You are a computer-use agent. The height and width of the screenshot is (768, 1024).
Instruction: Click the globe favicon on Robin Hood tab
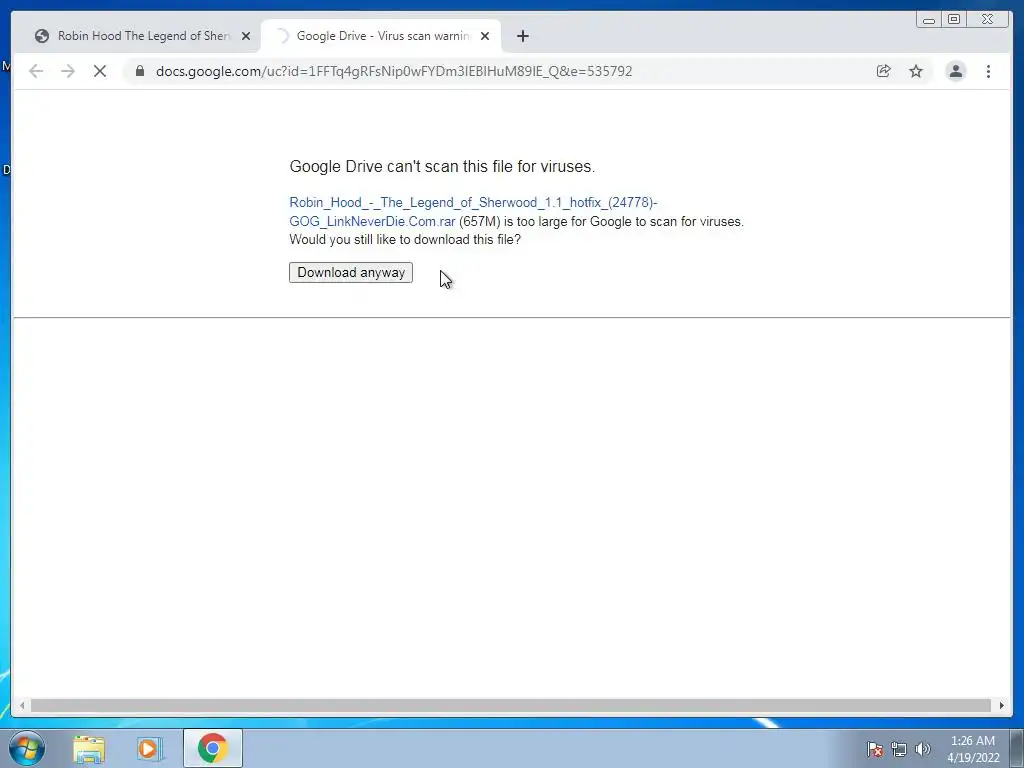point(42,36)
